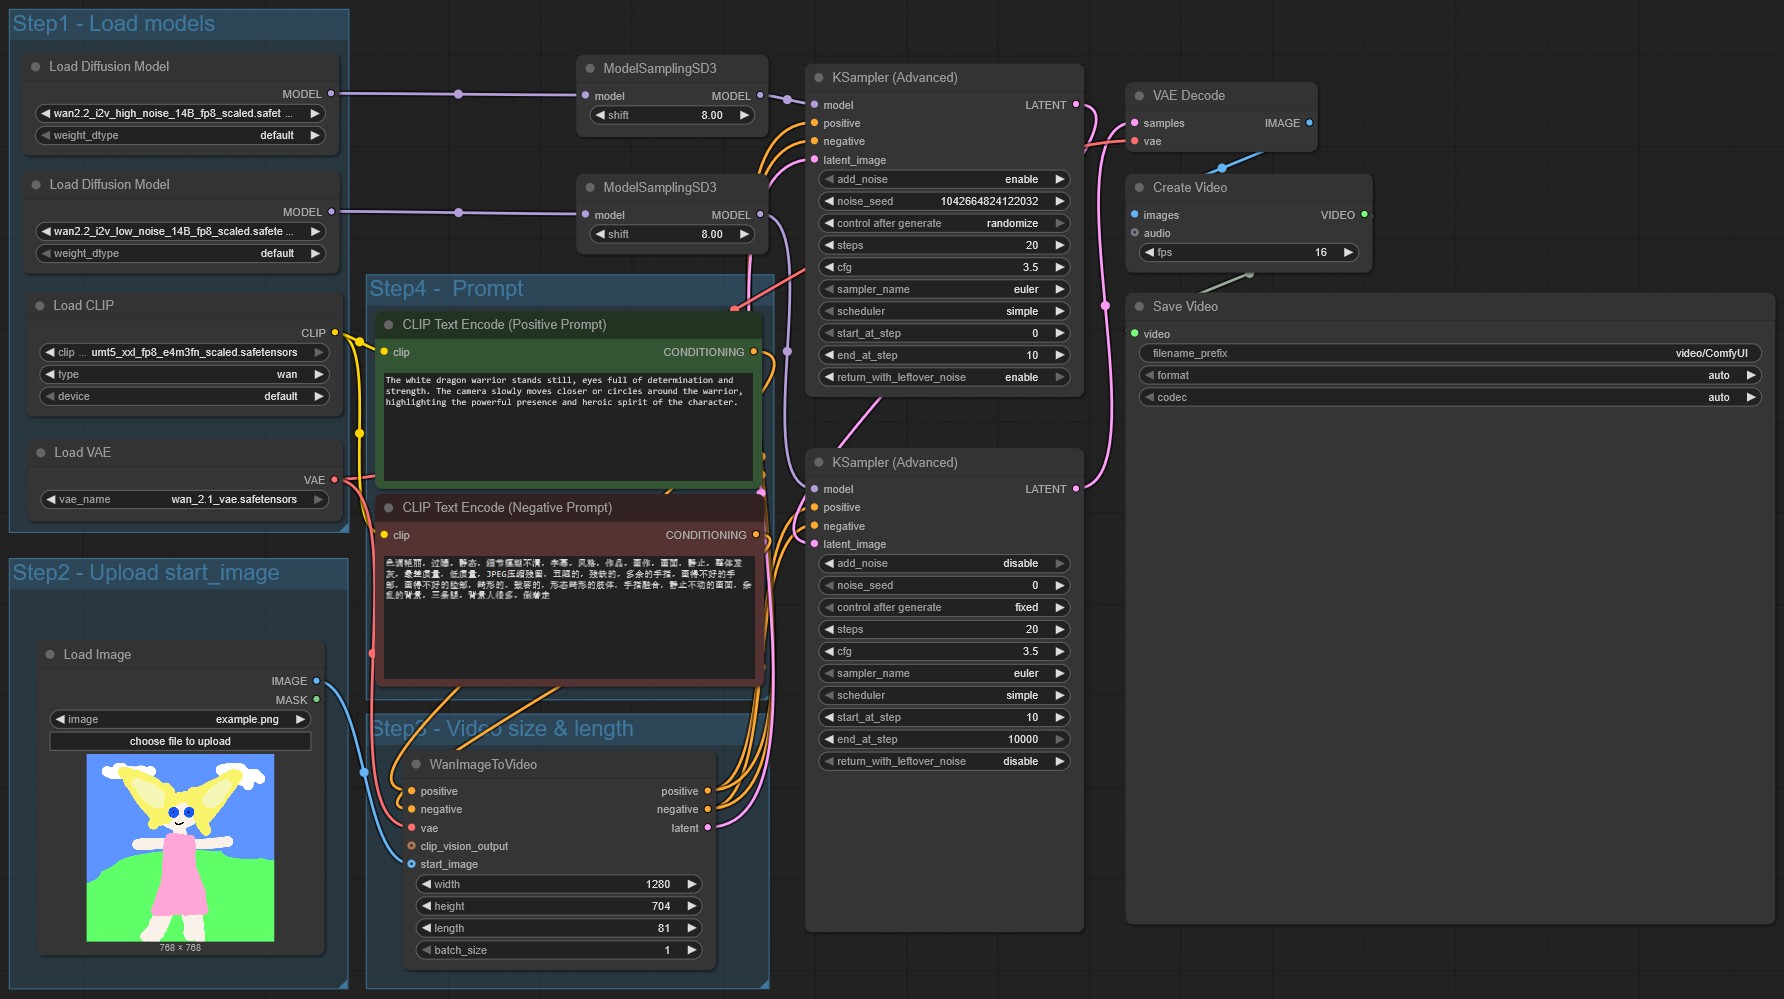The width and height of the screenshot is (1784, 999).
Task: Click the choose file to upload button
Action: [x=180, y=742]
